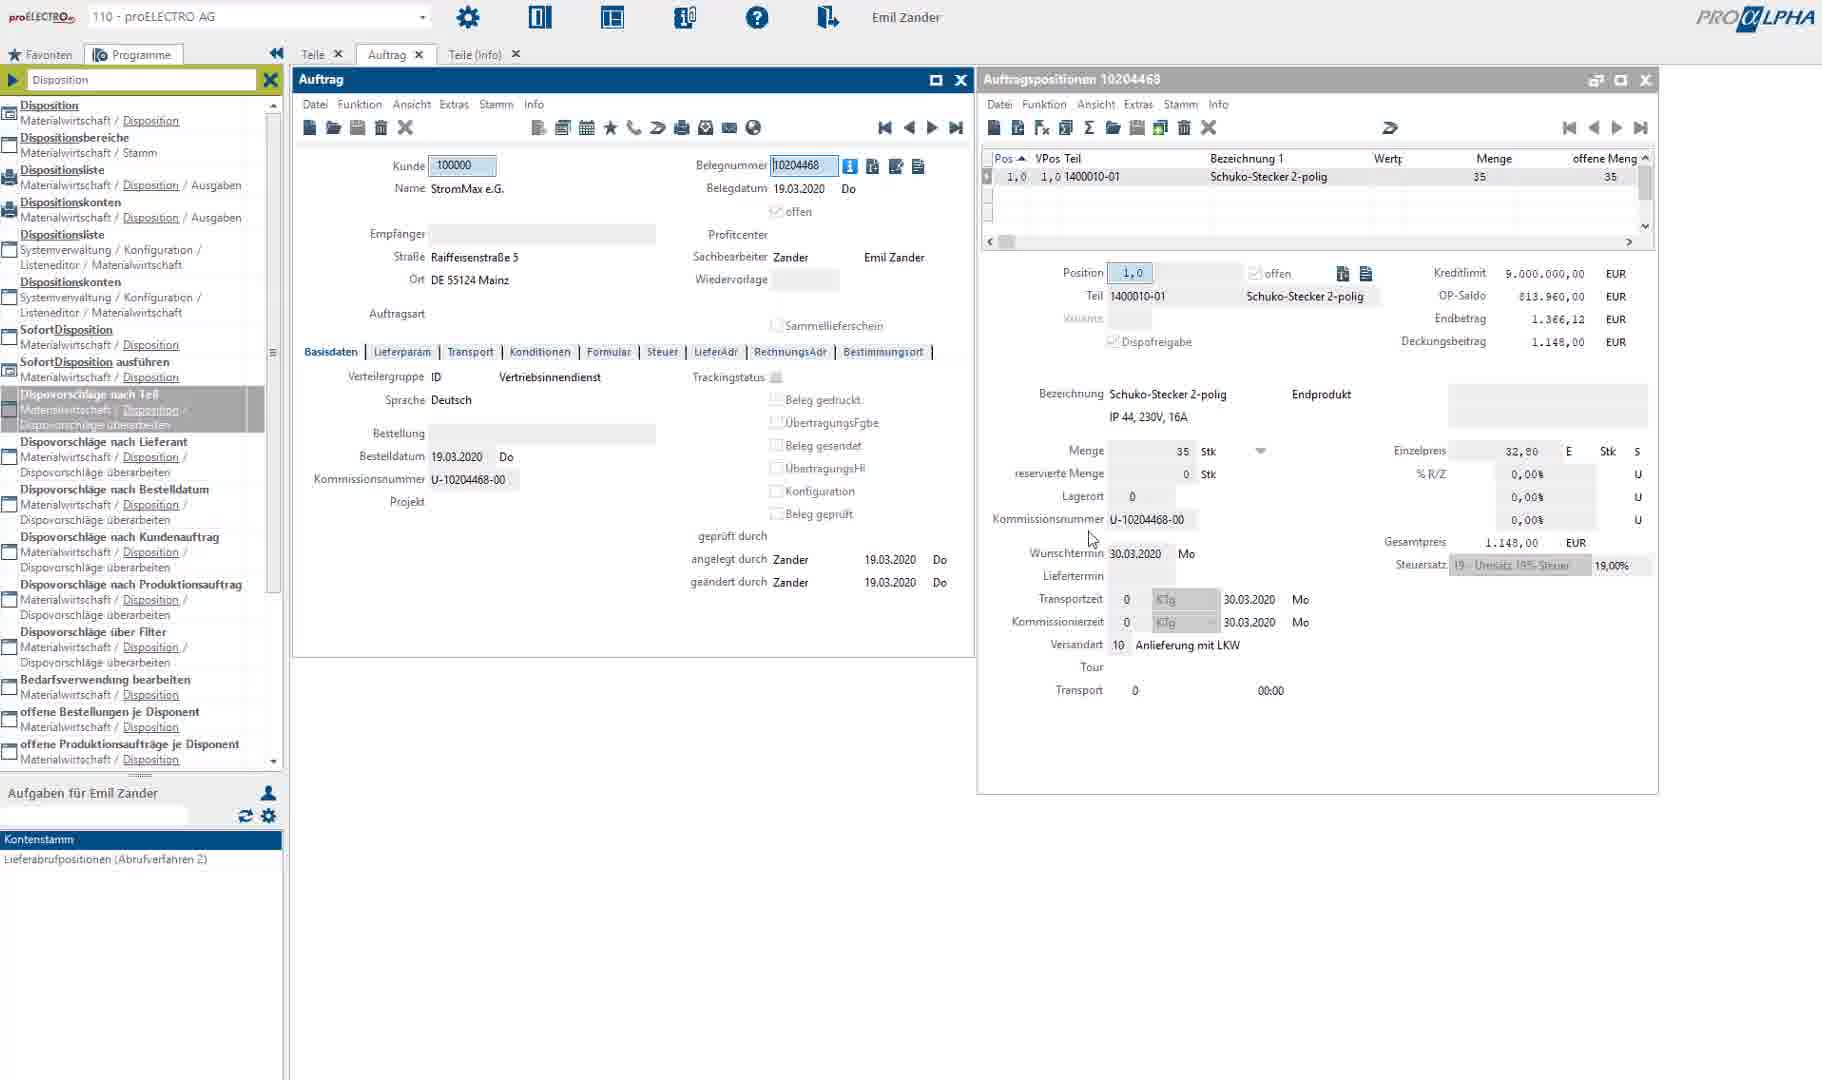Toggle Beleg geprüft checkbox
The width and height of the screenshot is (1822, 1080).
[776, 514]
